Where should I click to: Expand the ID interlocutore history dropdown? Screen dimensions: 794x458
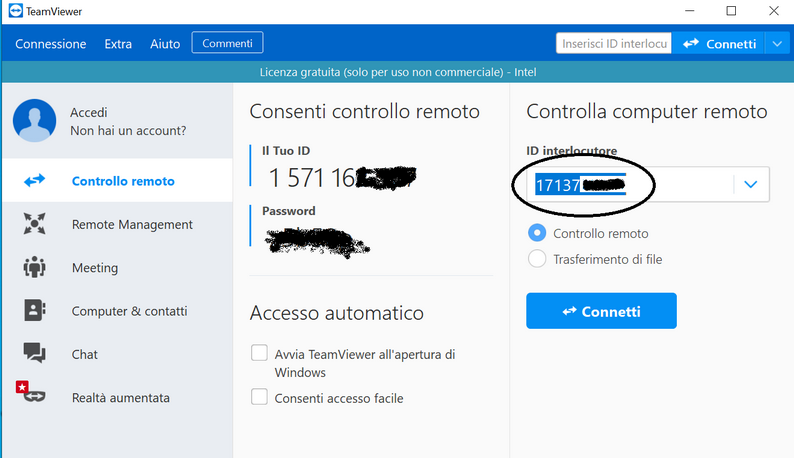click(751, 184)
